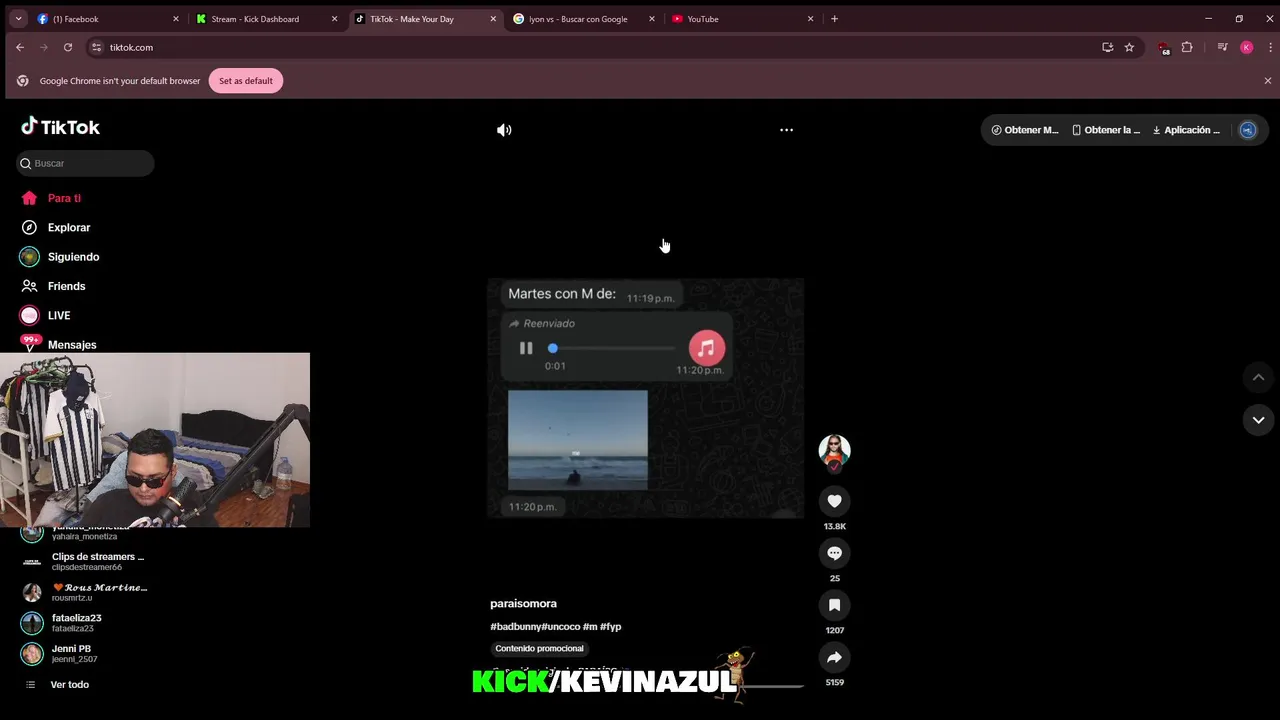Open a new browser tab

[x=834, y=19]
